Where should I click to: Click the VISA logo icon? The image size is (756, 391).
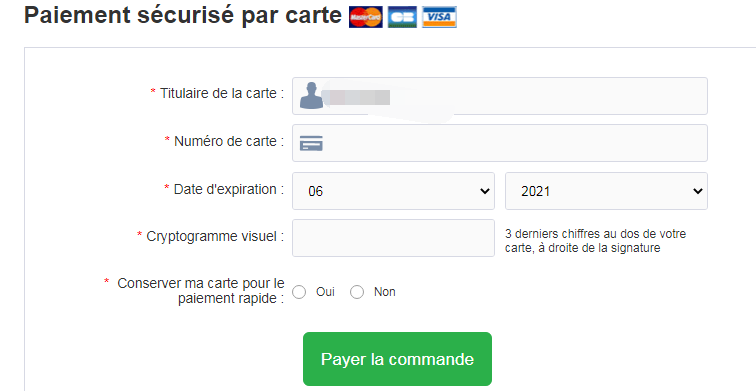coord(439,17)
